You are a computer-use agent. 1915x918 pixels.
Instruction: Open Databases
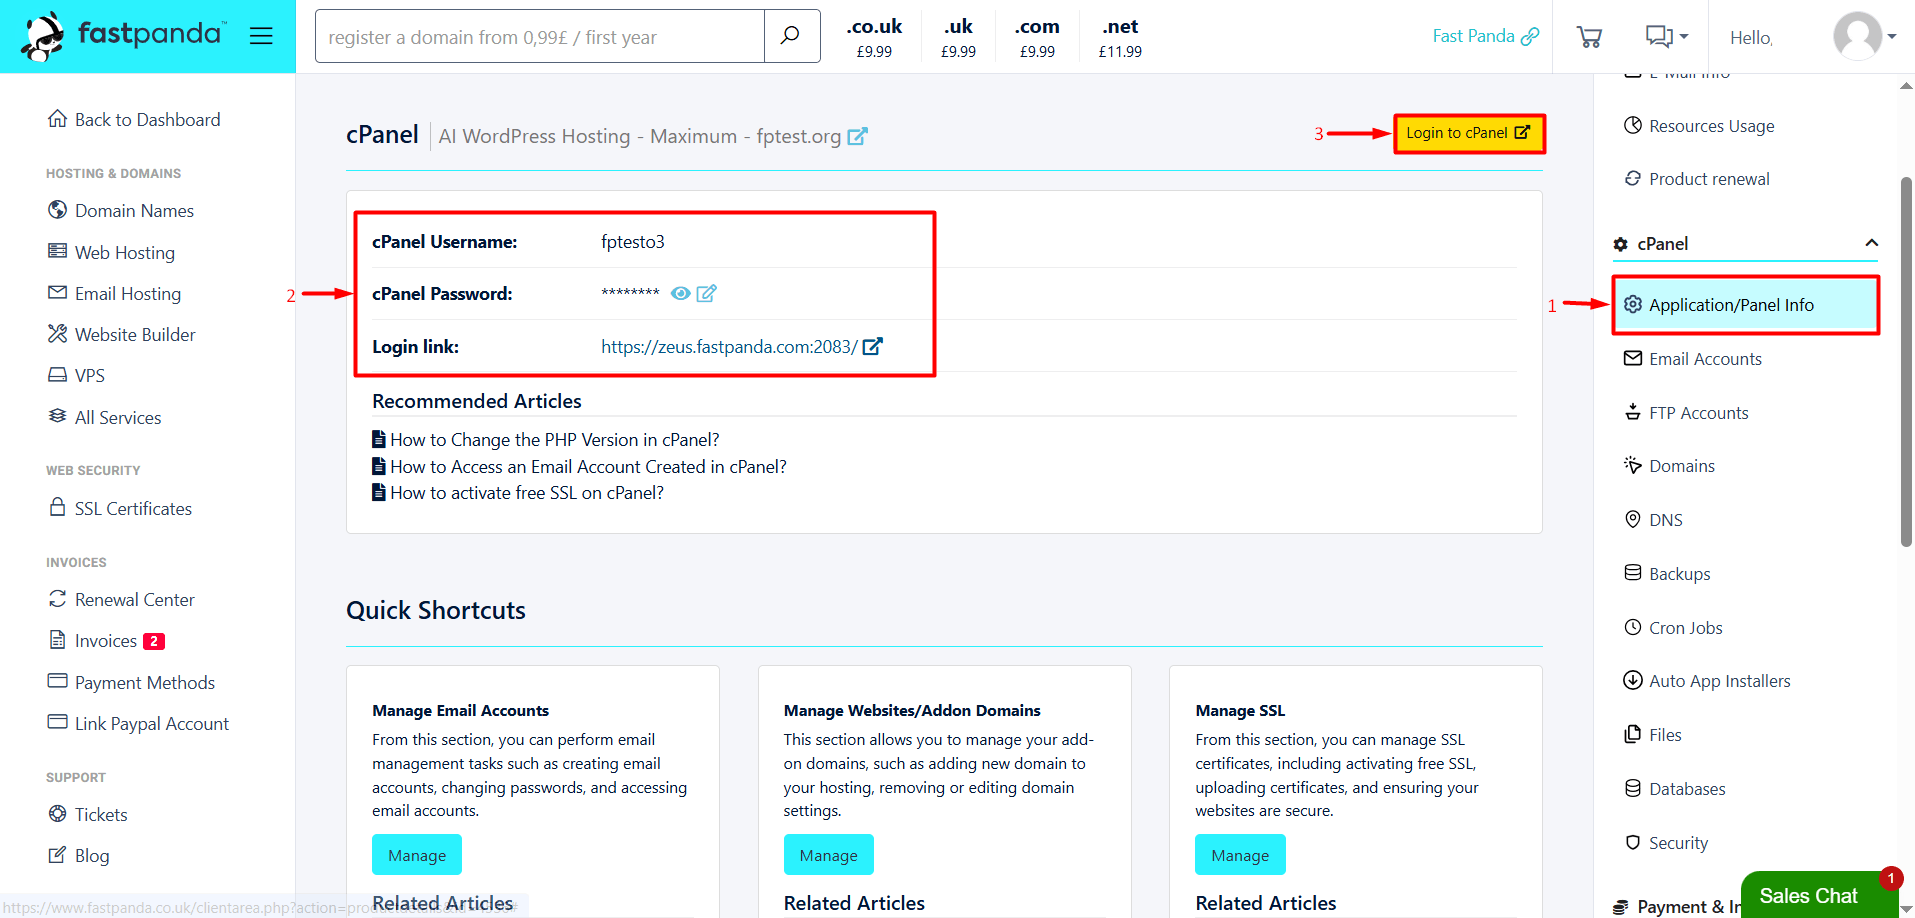click(x=1675, y=788)
